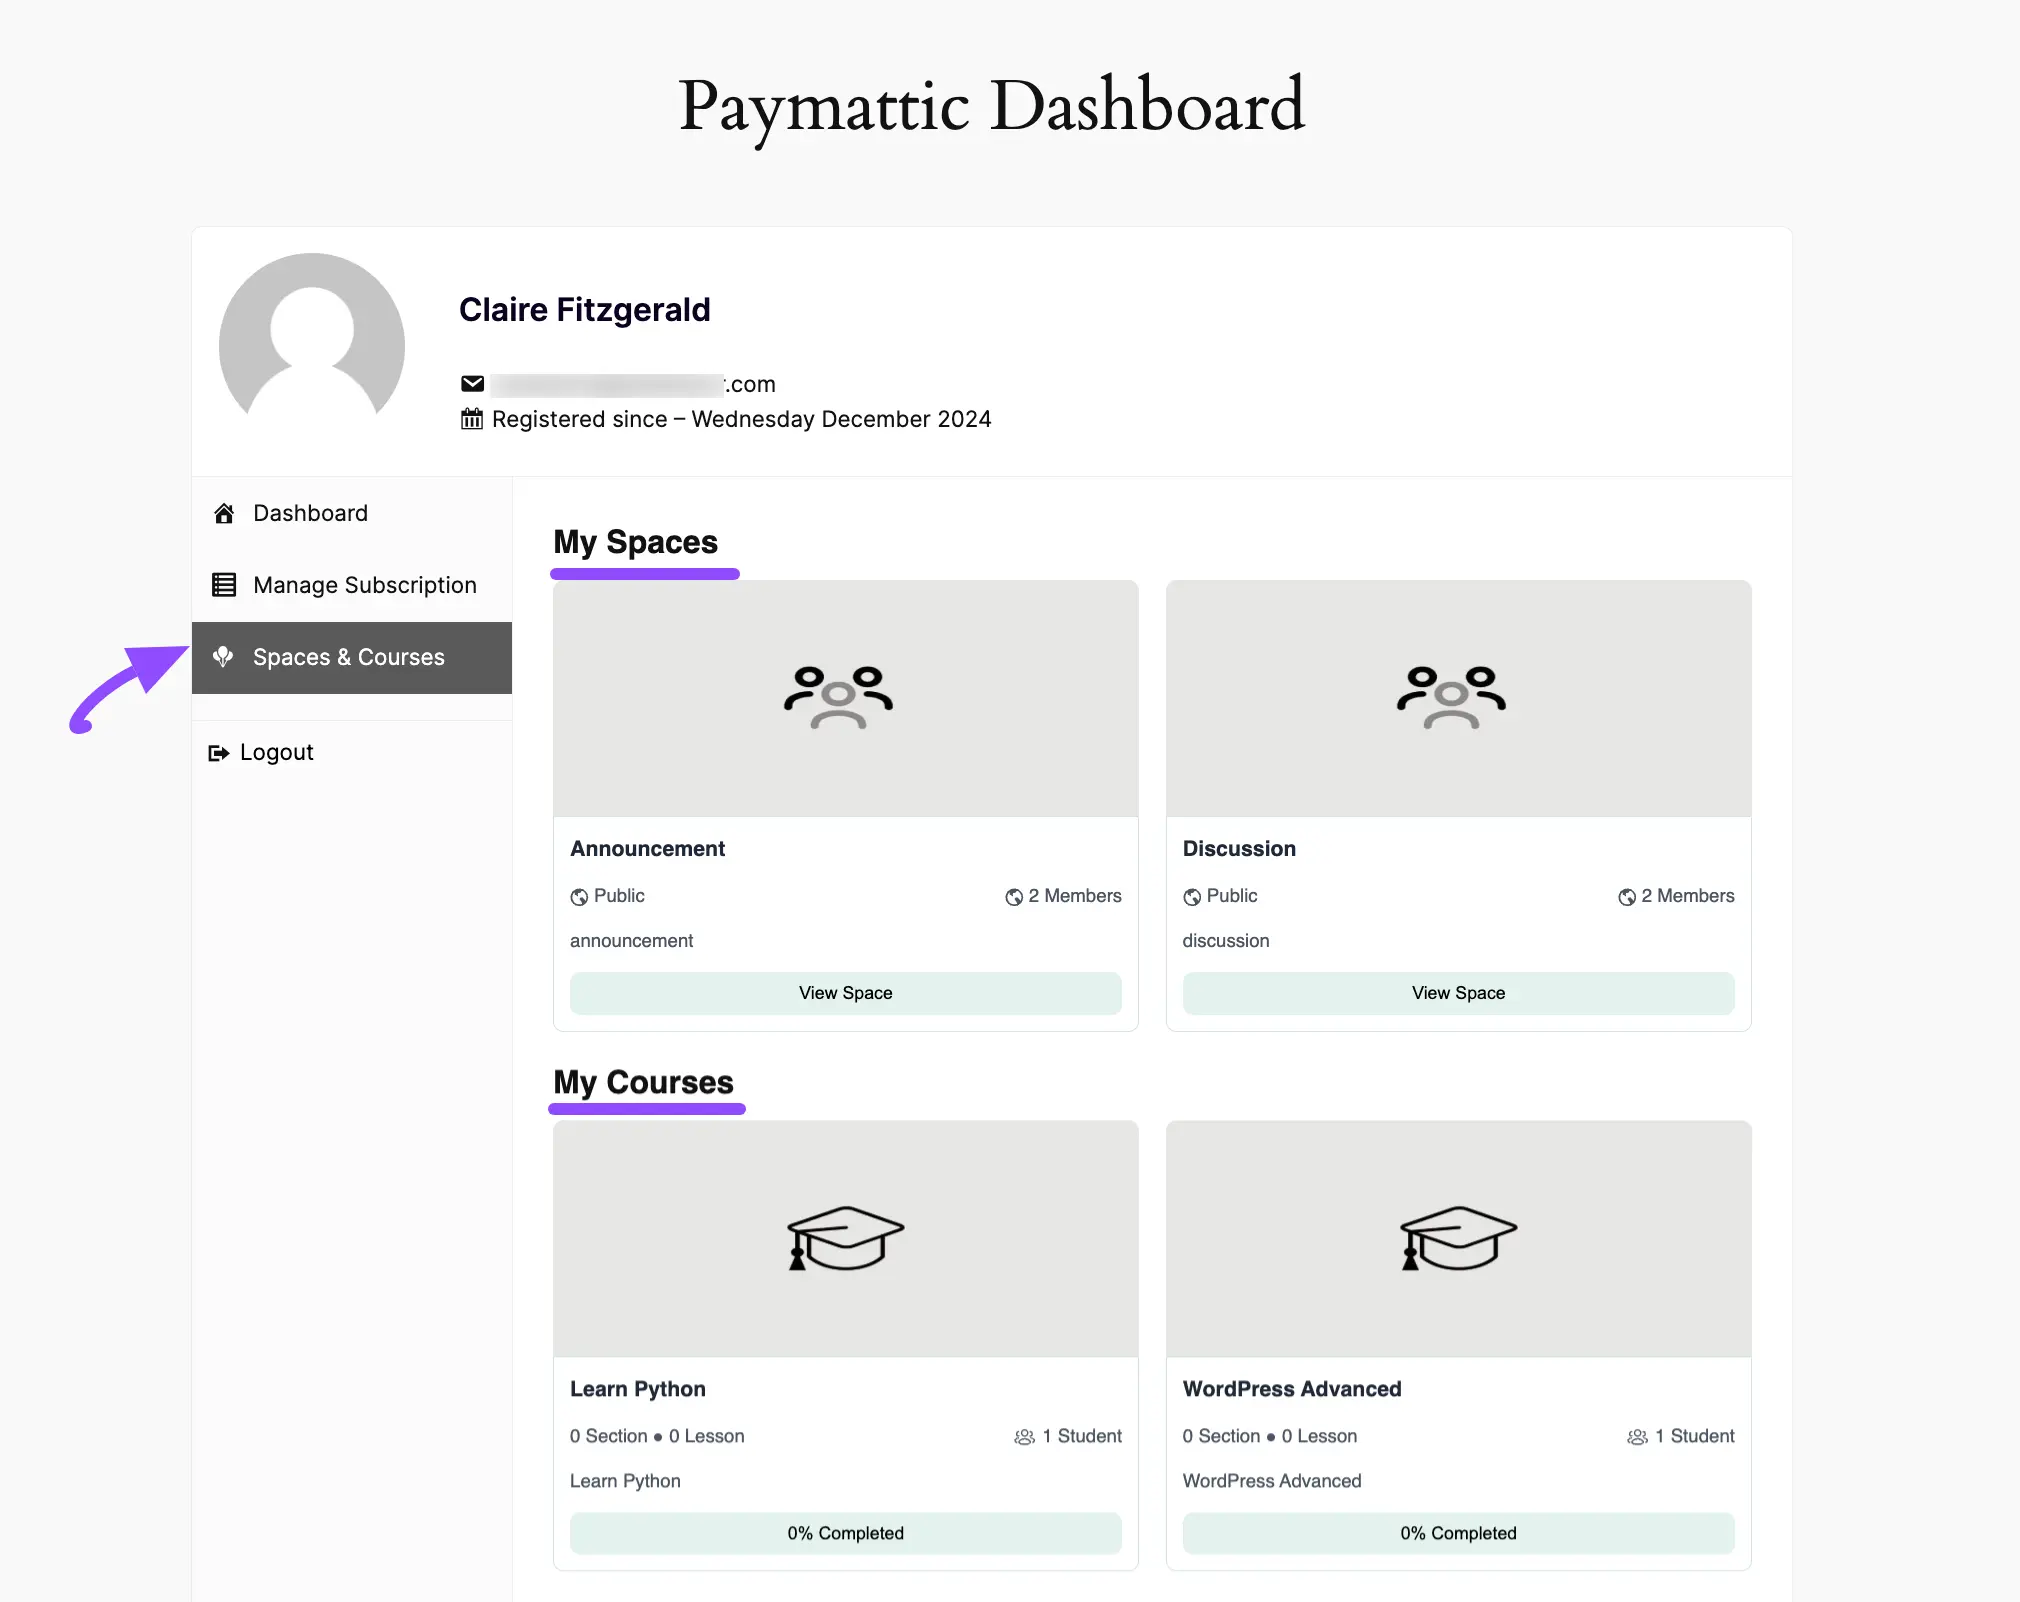Select the Spaces & Courses menu item
The height and width of the screenshot is (1602, 2020).
348,657
